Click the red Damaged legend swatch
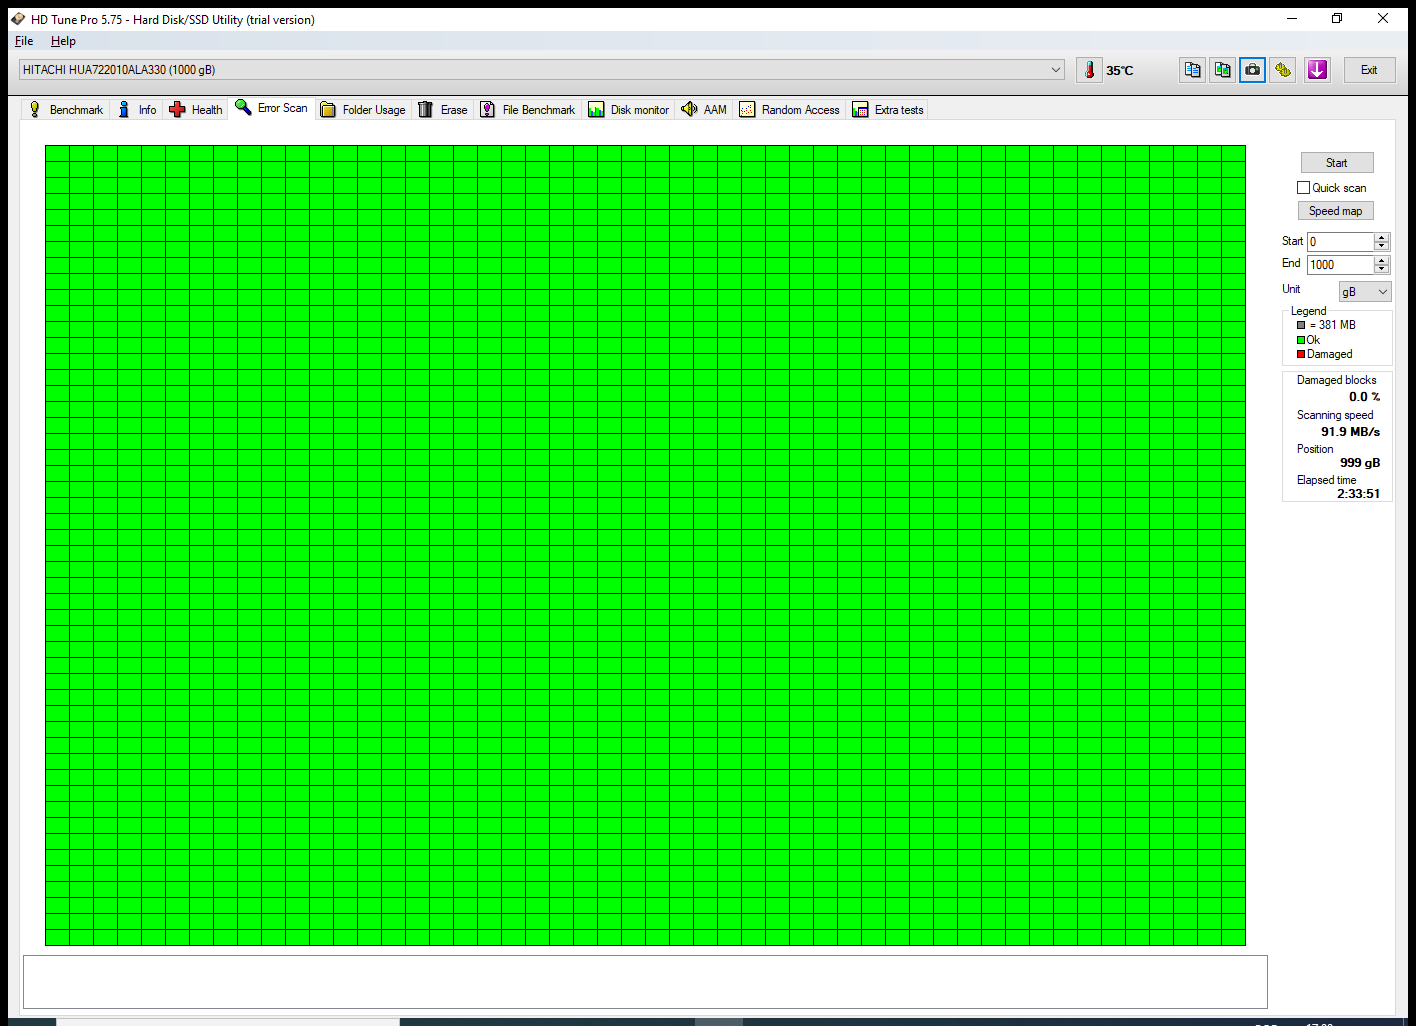This screenshot has width=1416, height=1026. point(1301,354)
